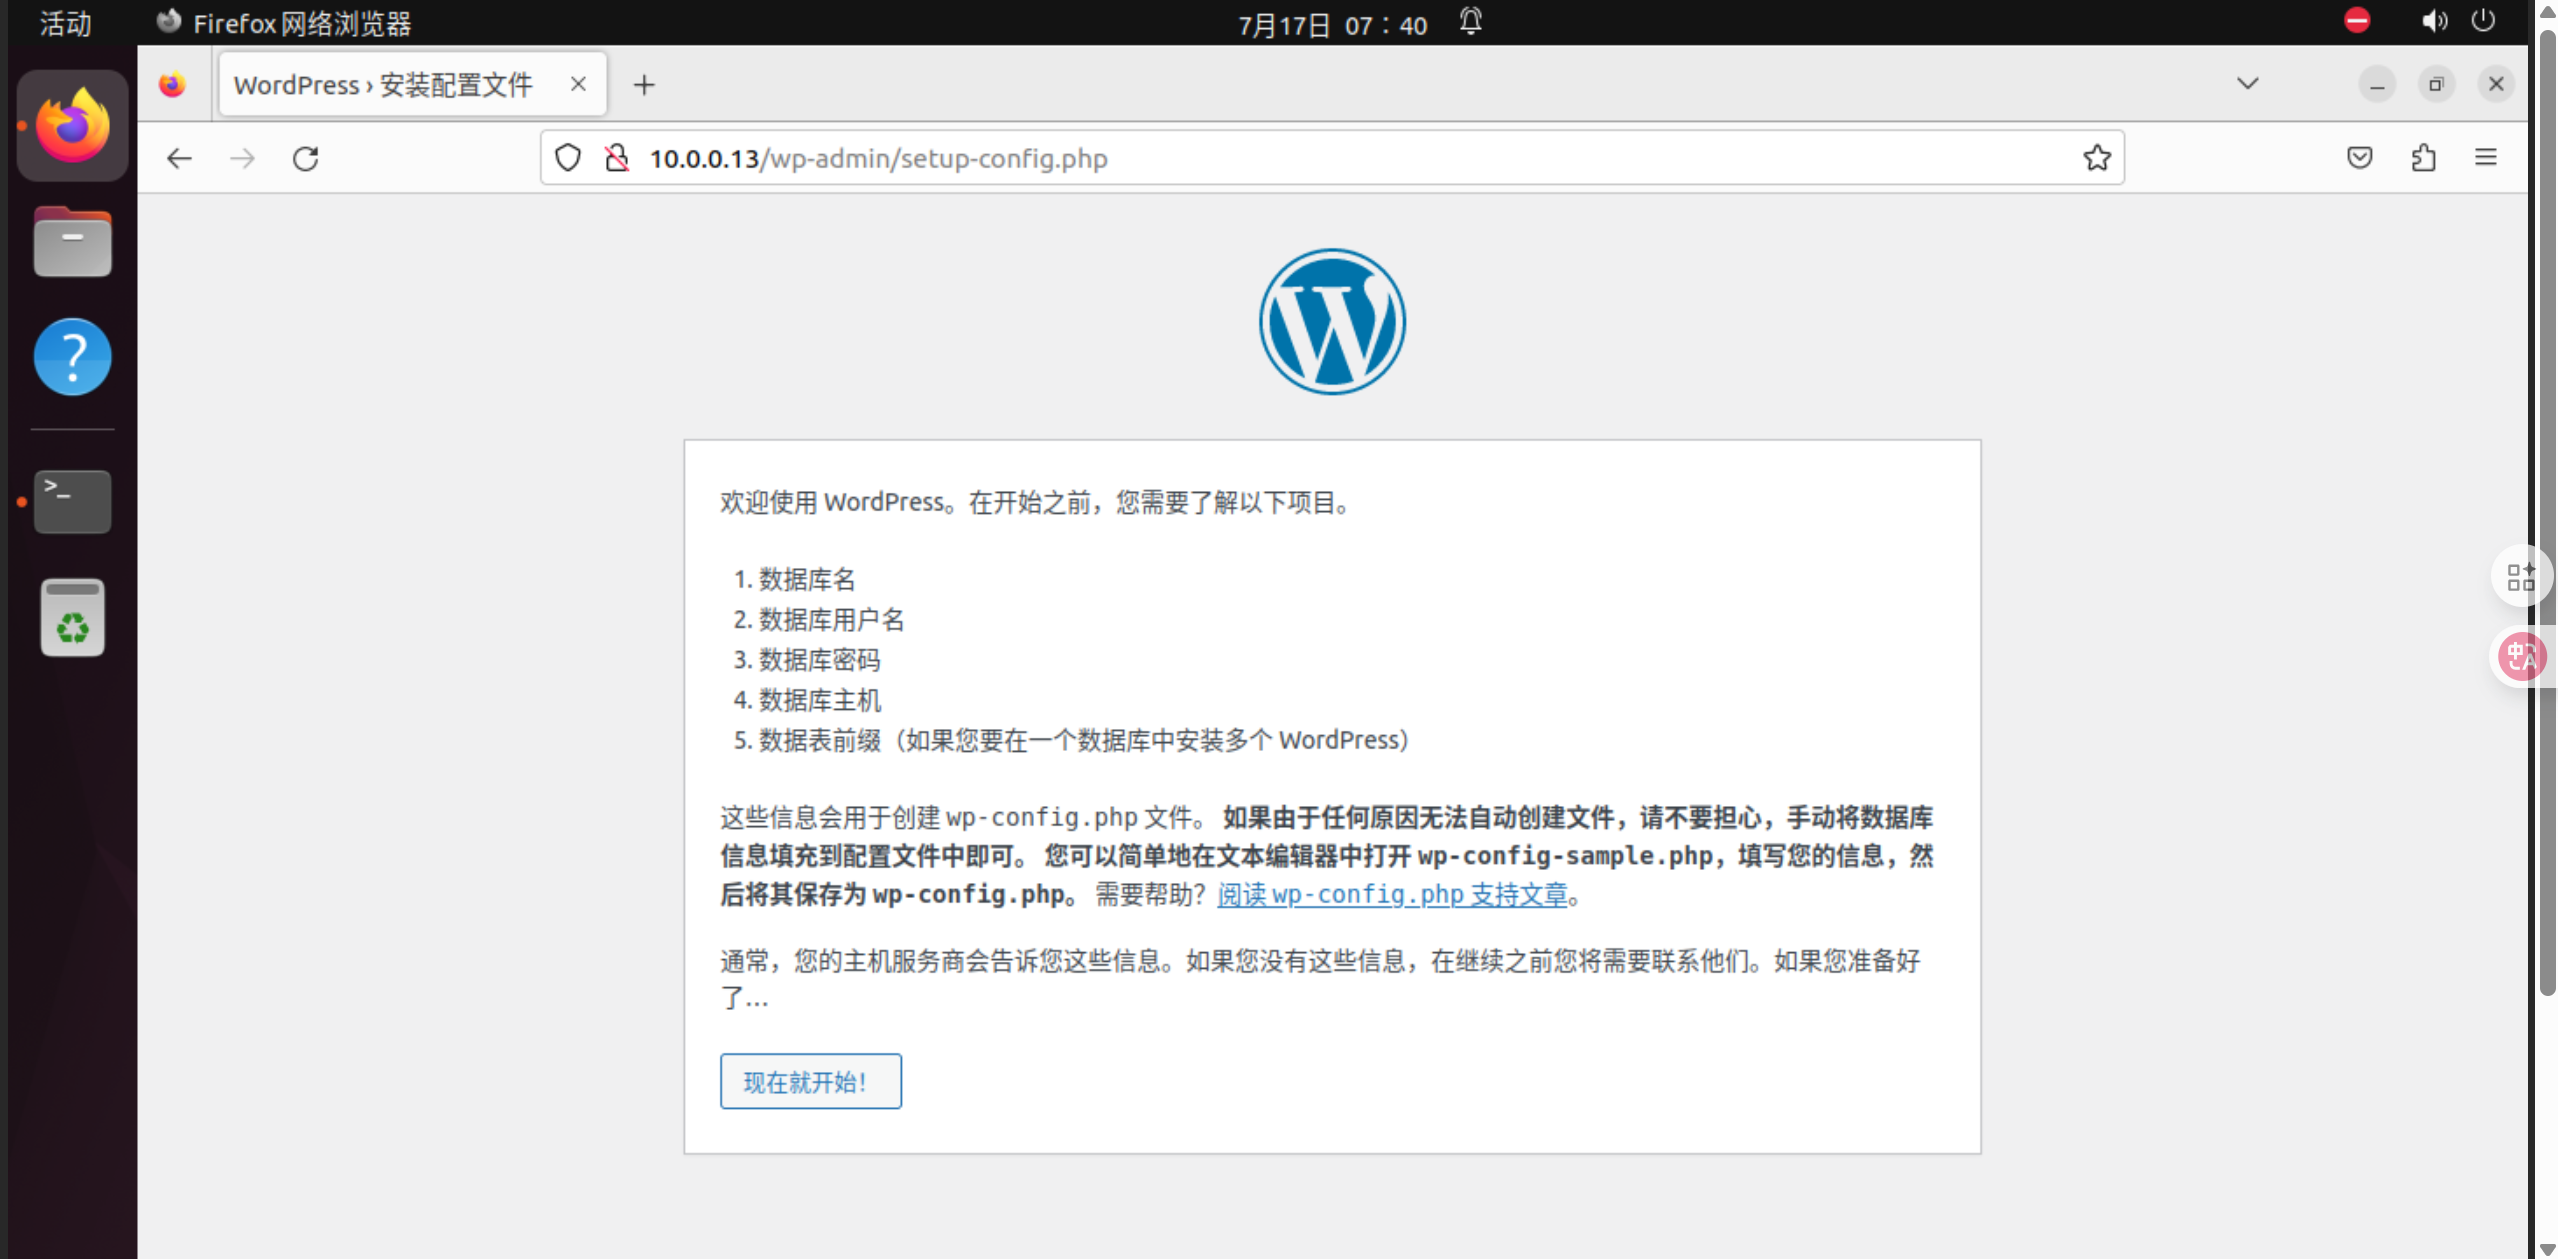Click the forward navigation arrow
2558x1259 pixels.
242,158
